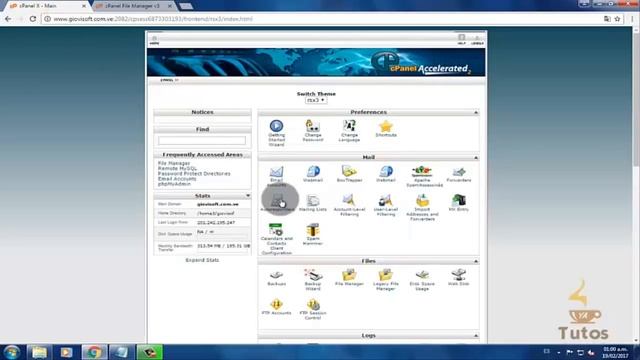Collapse the Files section
640x360 pixels.
pos(476,261)
